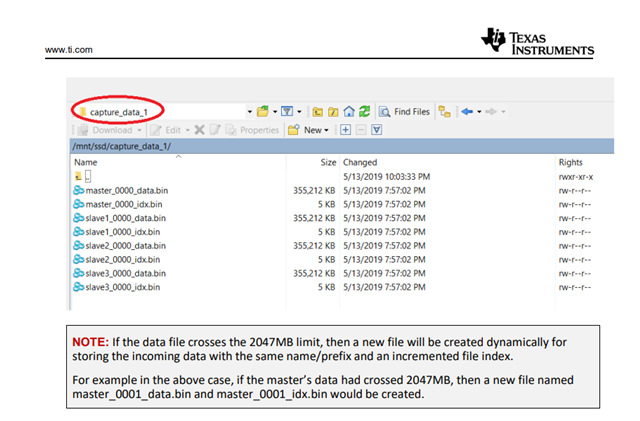Open the www.ti.com link

coord(69,50)
